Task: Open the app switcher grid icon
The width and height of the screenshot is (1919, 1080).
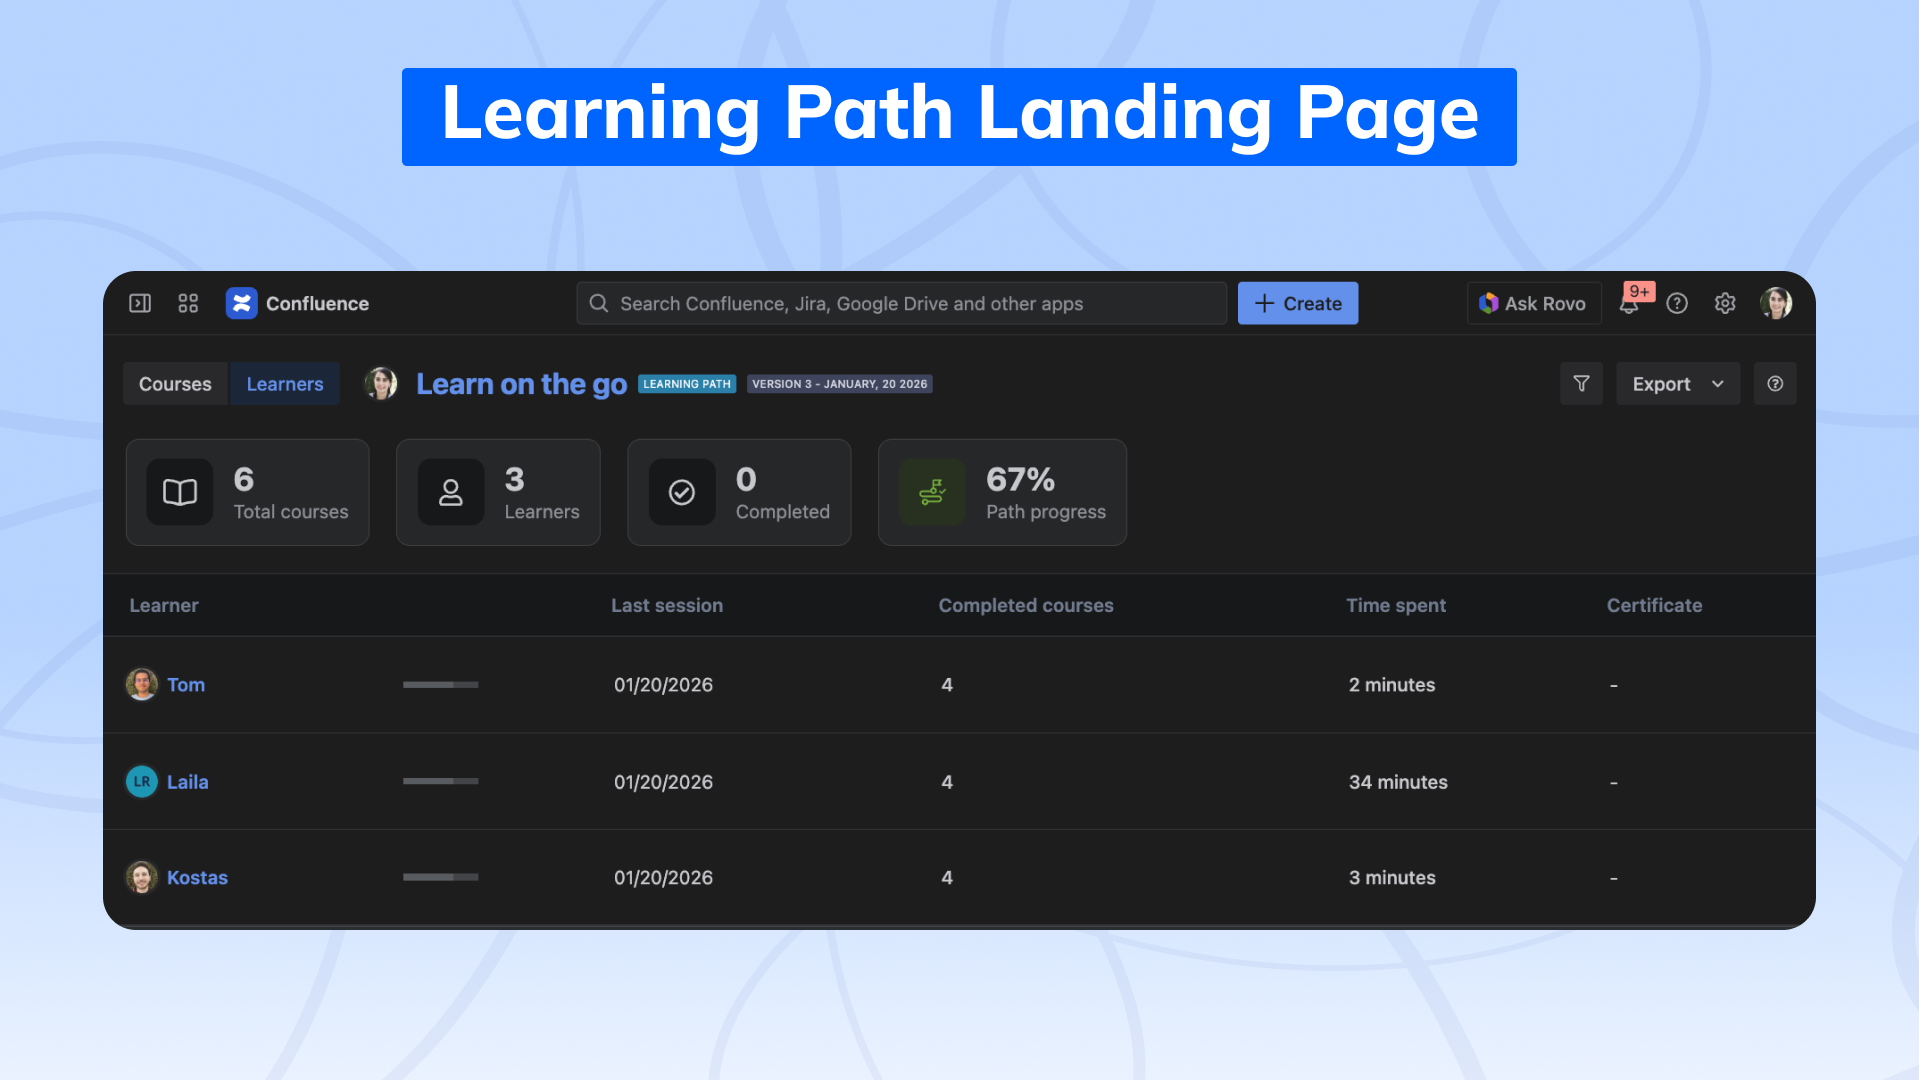Action: pyautogui.click(x=188, y=303)
